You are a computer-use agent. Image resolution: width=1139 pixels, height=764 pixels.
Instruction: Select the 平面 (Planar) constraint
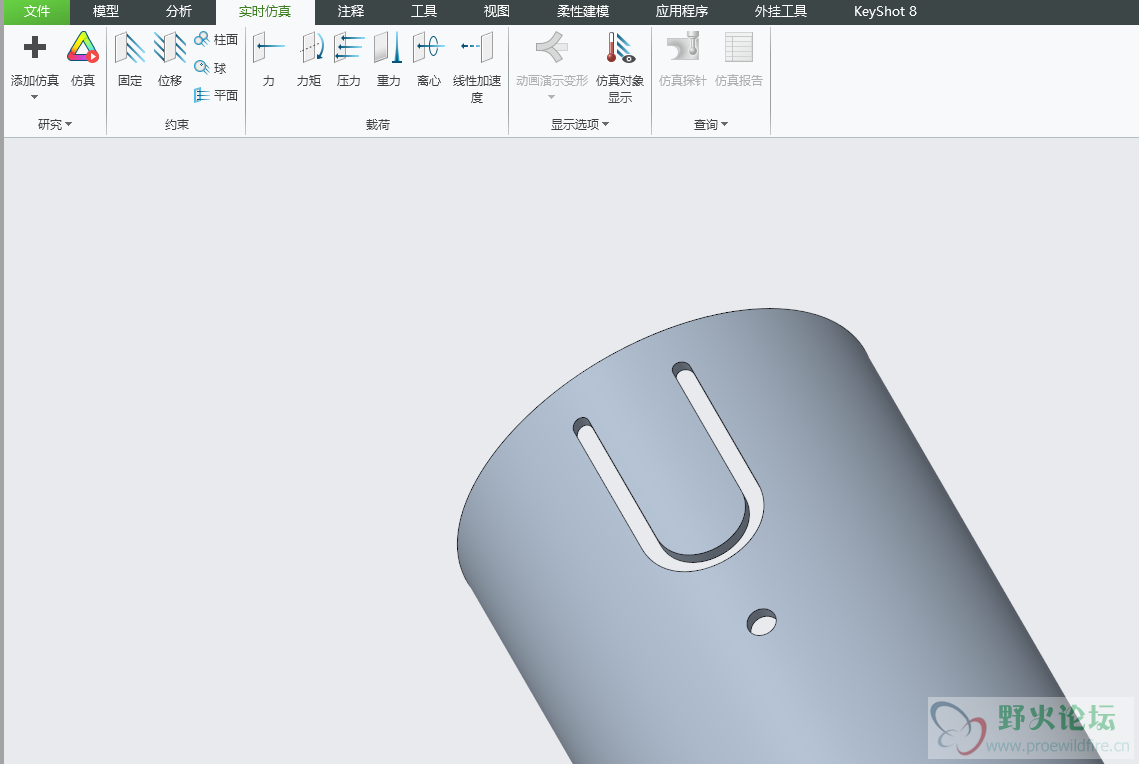pyautogui.click(x=216, y=95)
